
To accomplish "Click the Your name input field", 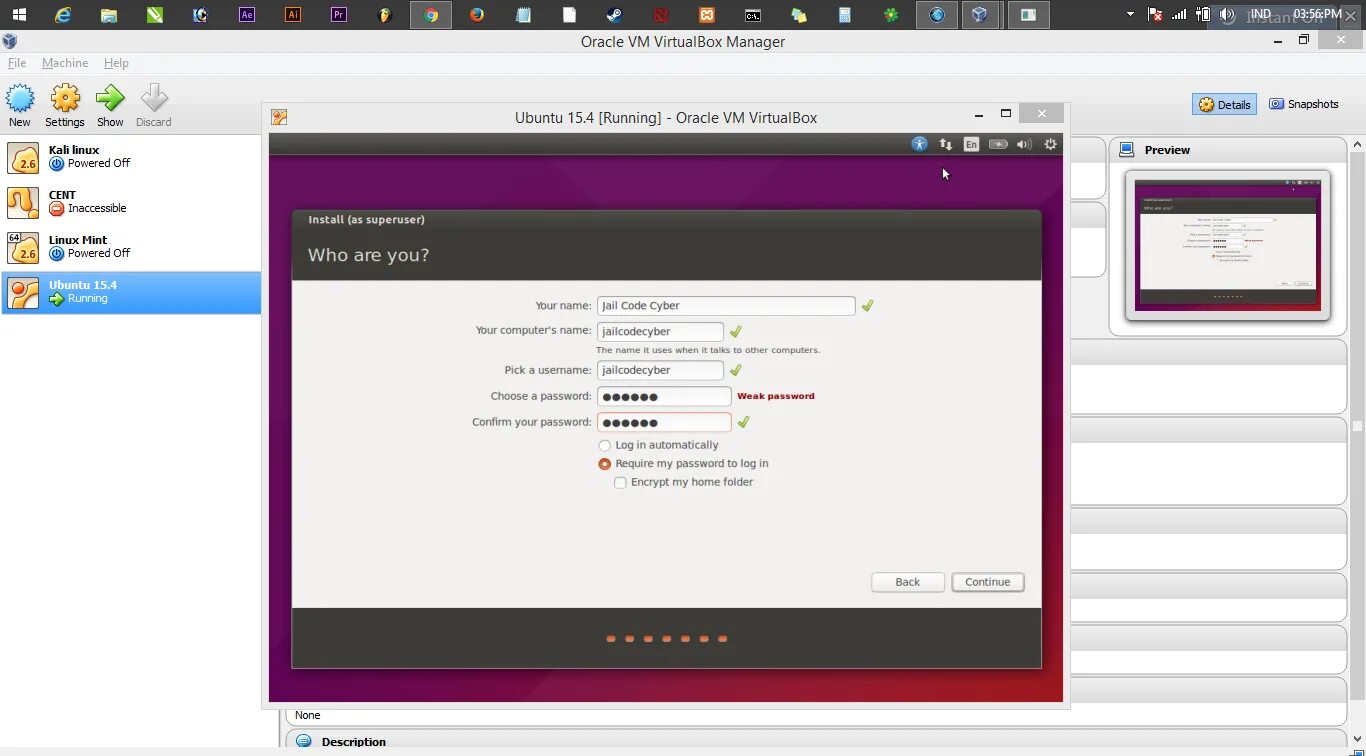I will 726,306.
